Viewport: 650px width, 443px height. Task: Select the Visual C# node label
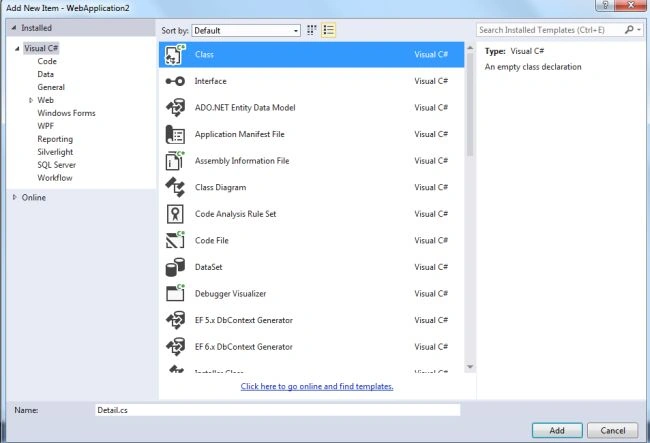click(41, 48)
